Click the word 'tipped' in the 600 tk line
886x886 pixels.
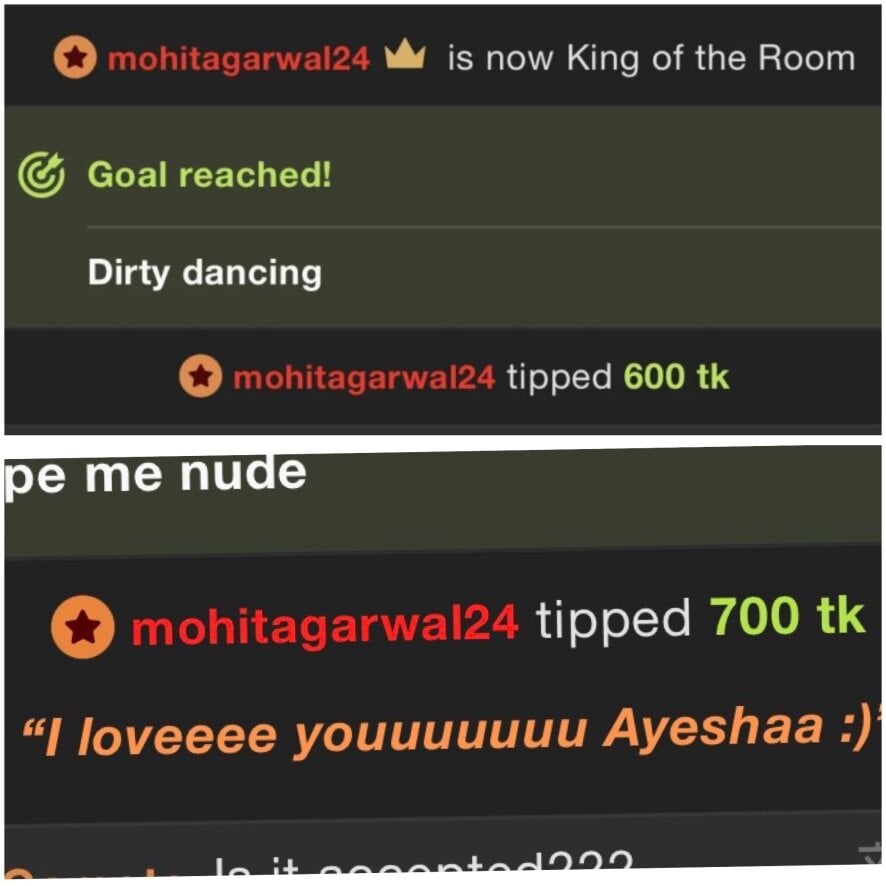tap(559, 377)
